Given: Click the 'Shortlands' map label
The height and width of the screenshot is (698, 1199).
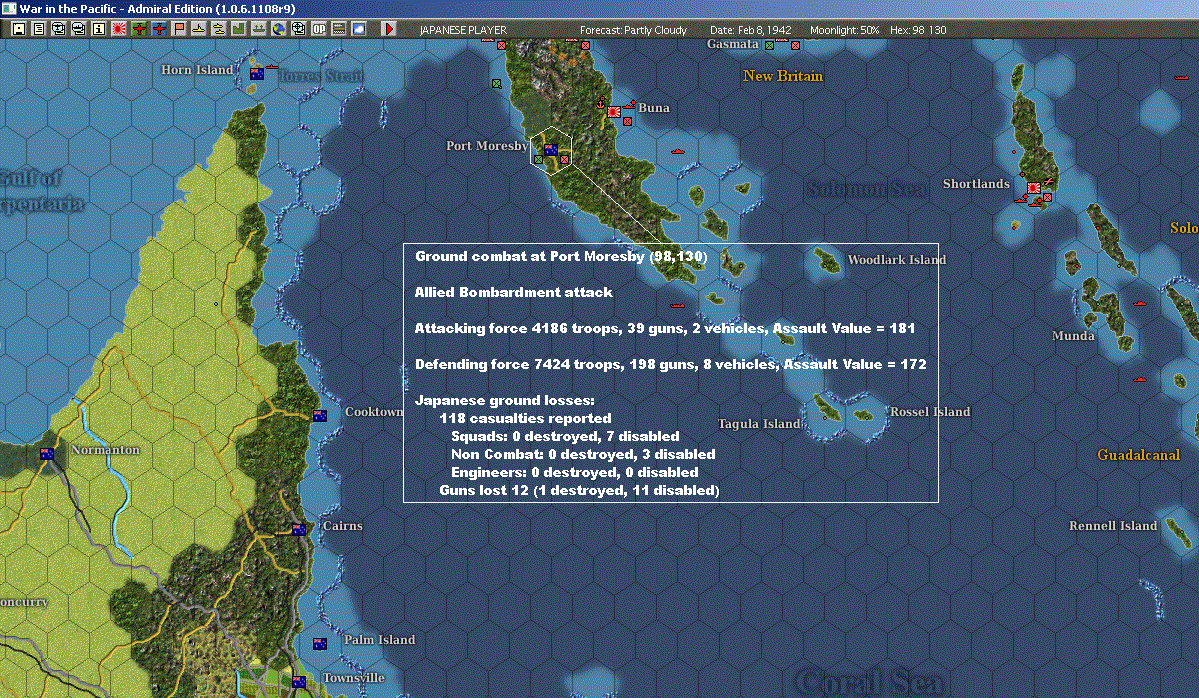Looking at the screenshot, I should pos(976,183).
